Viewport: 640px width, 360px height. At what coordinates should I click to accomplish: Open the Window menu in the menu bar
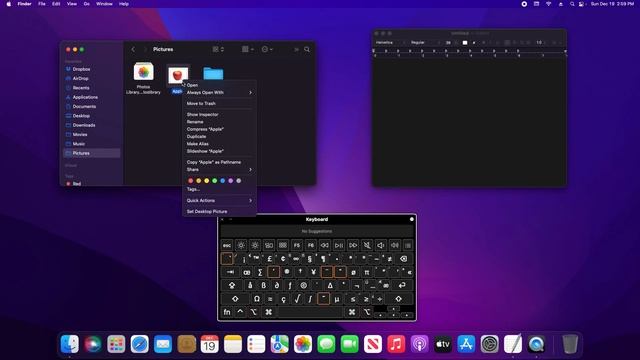click(x=104, y=4)
